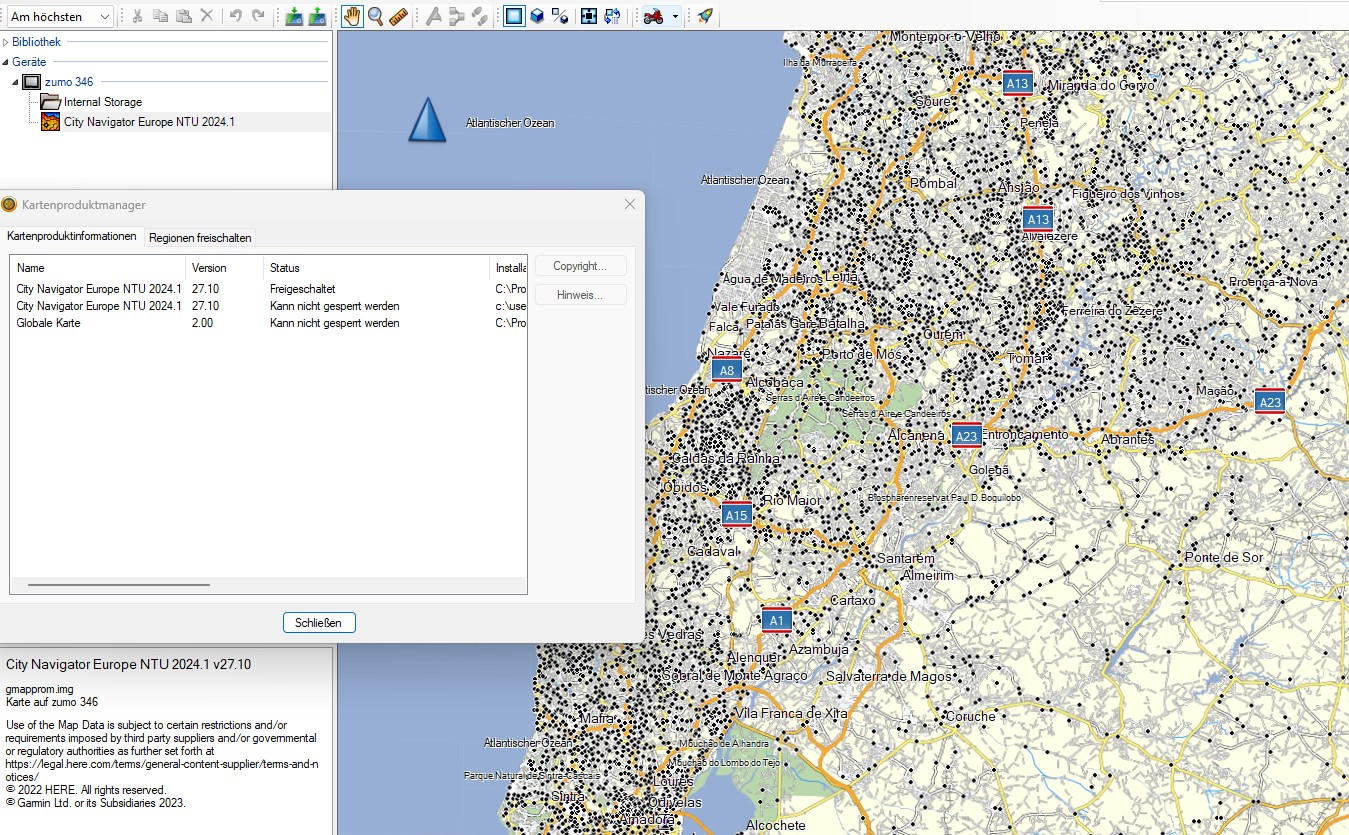Expand the Bibliothek section
This screenshot has width=1349, height=835.
point(6,42)
